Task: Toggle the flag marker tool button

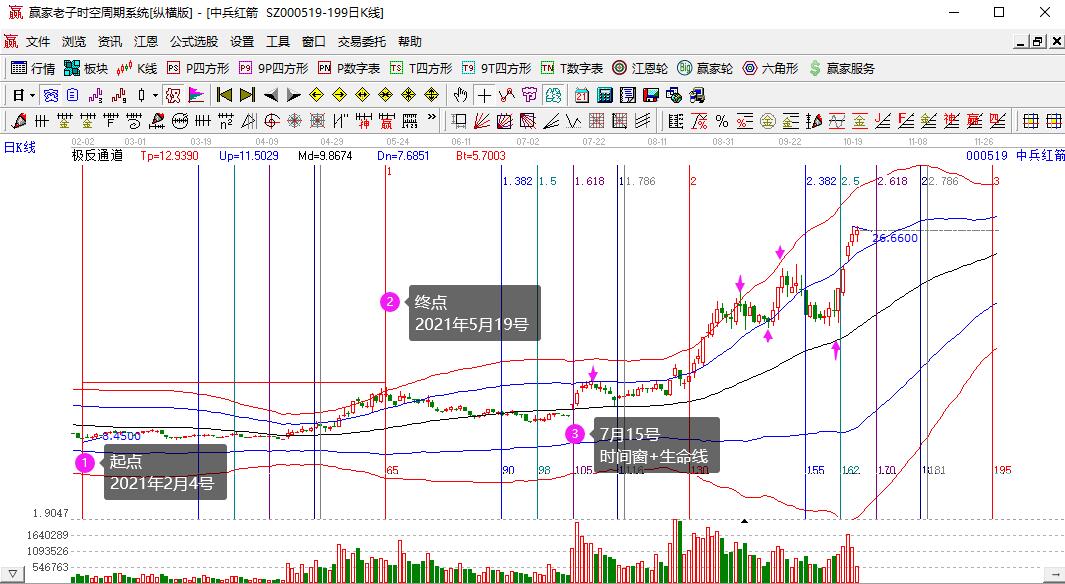Action: point(196,95)
